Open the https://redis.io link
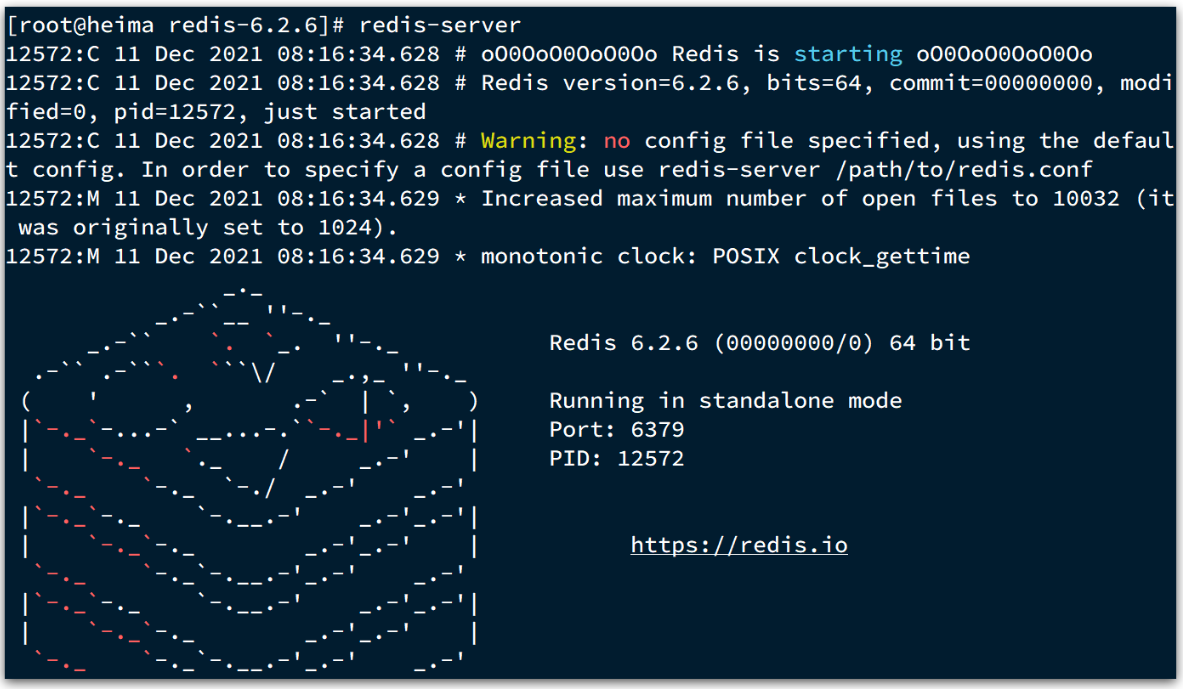The image size is (1183, 689). tap(738, 545)
